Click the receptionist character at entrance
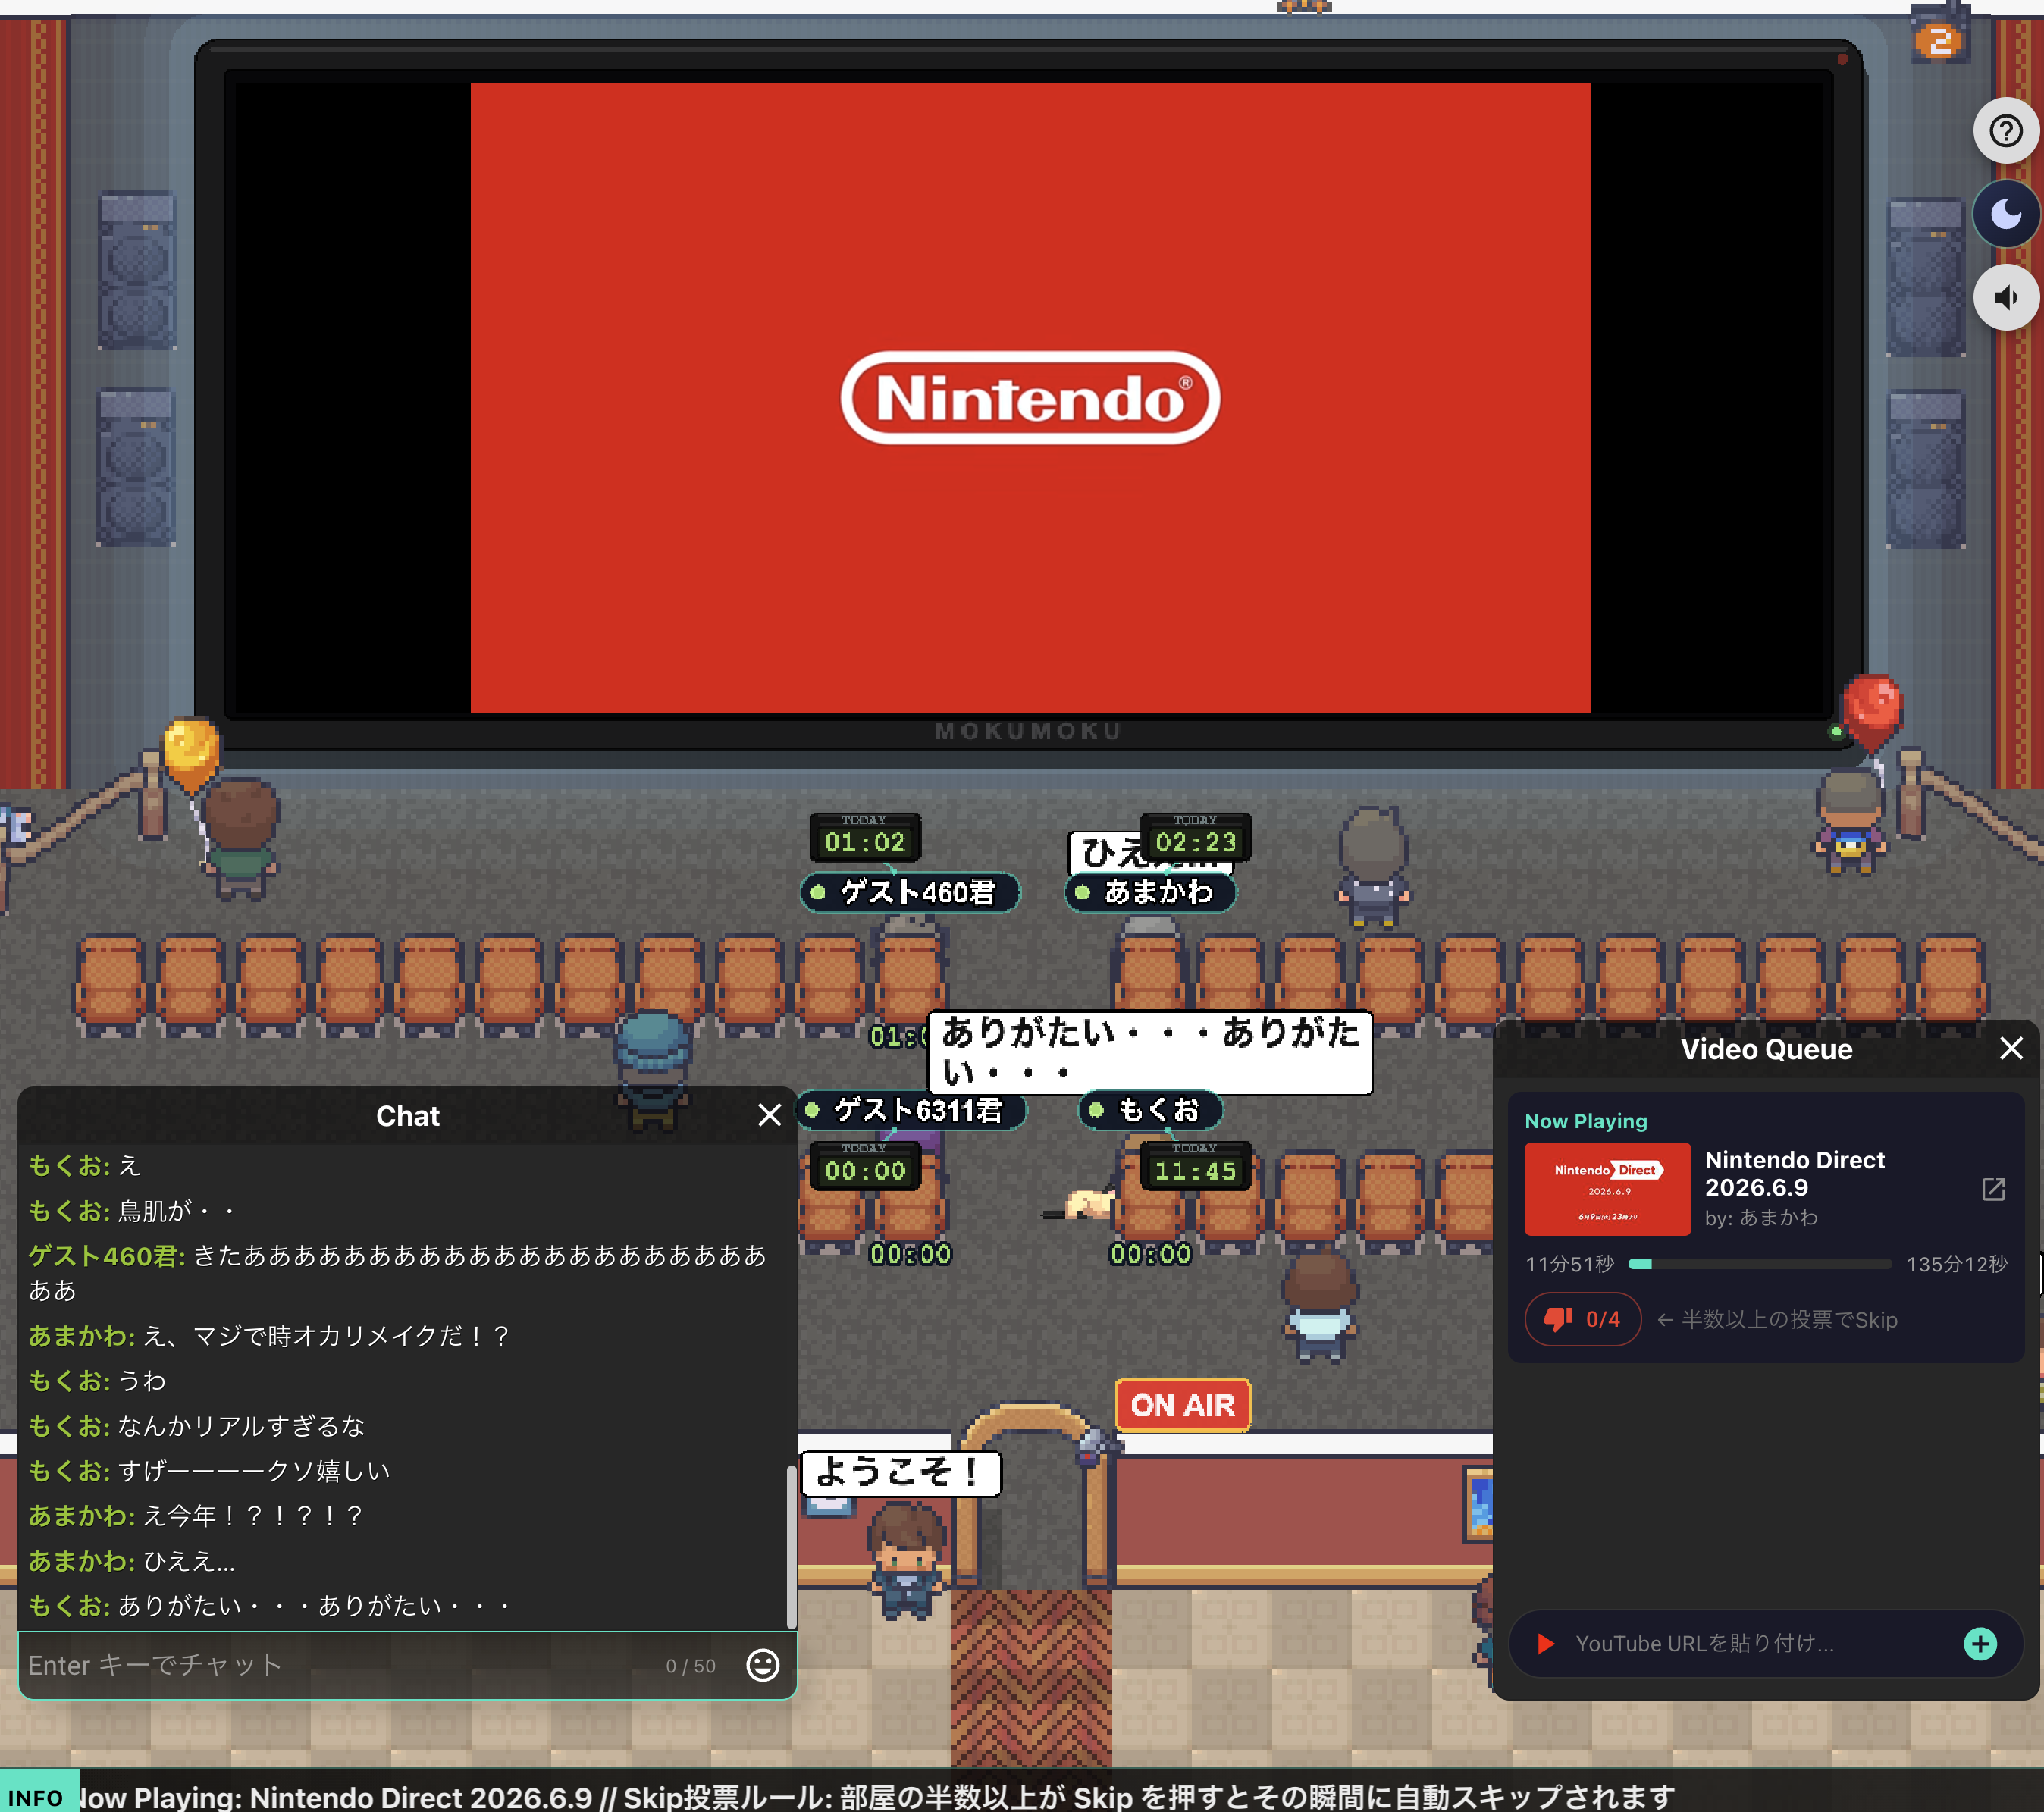This screenshot has width=2044, height=1812. 905,1560
